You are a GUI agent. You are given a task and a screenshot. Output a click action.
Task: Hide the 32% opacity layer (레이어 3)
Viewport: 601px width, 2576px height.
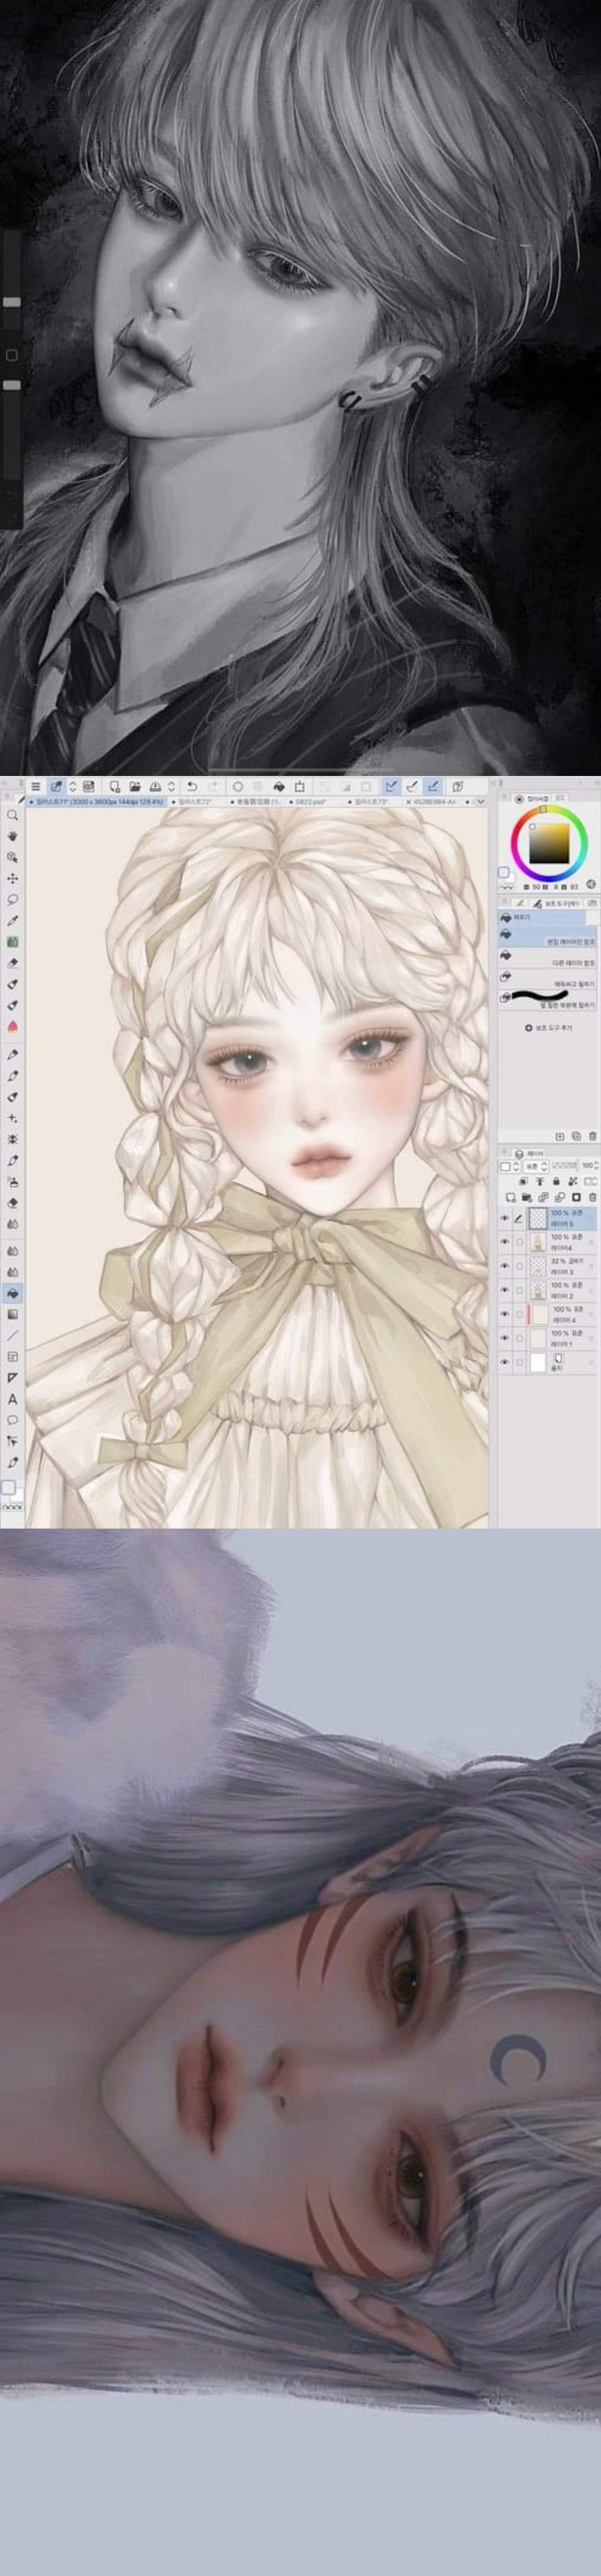[504, 1266]
